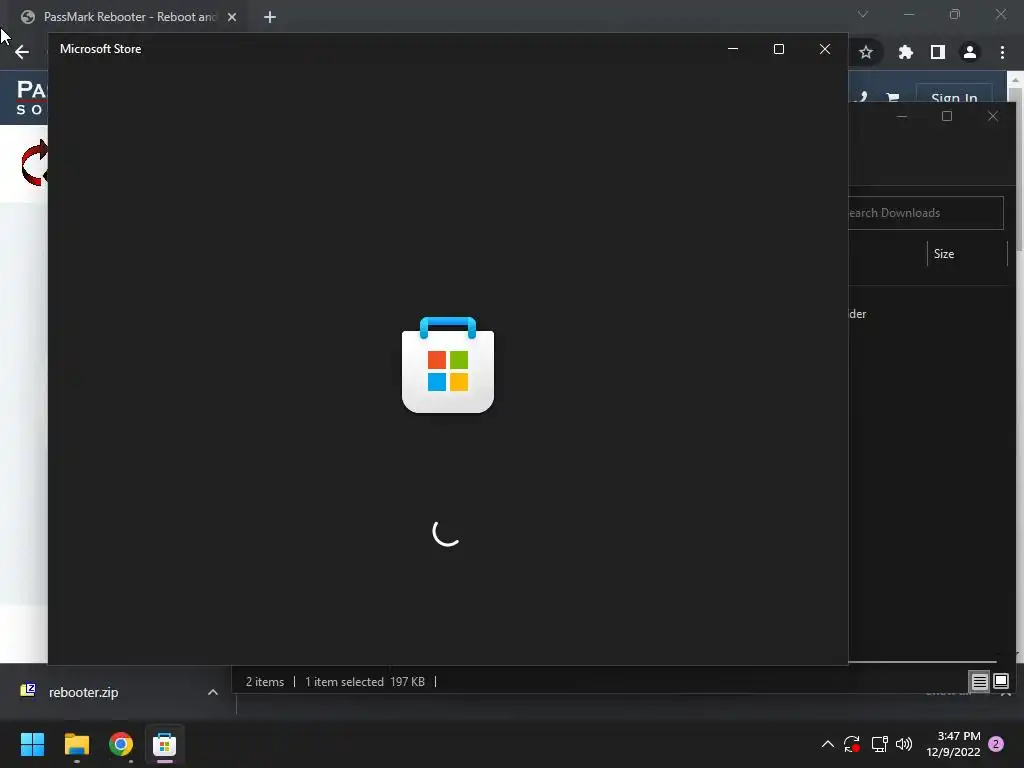
Task: Click the Microsoft Store bag logo
Action: [x=448, y=365]
